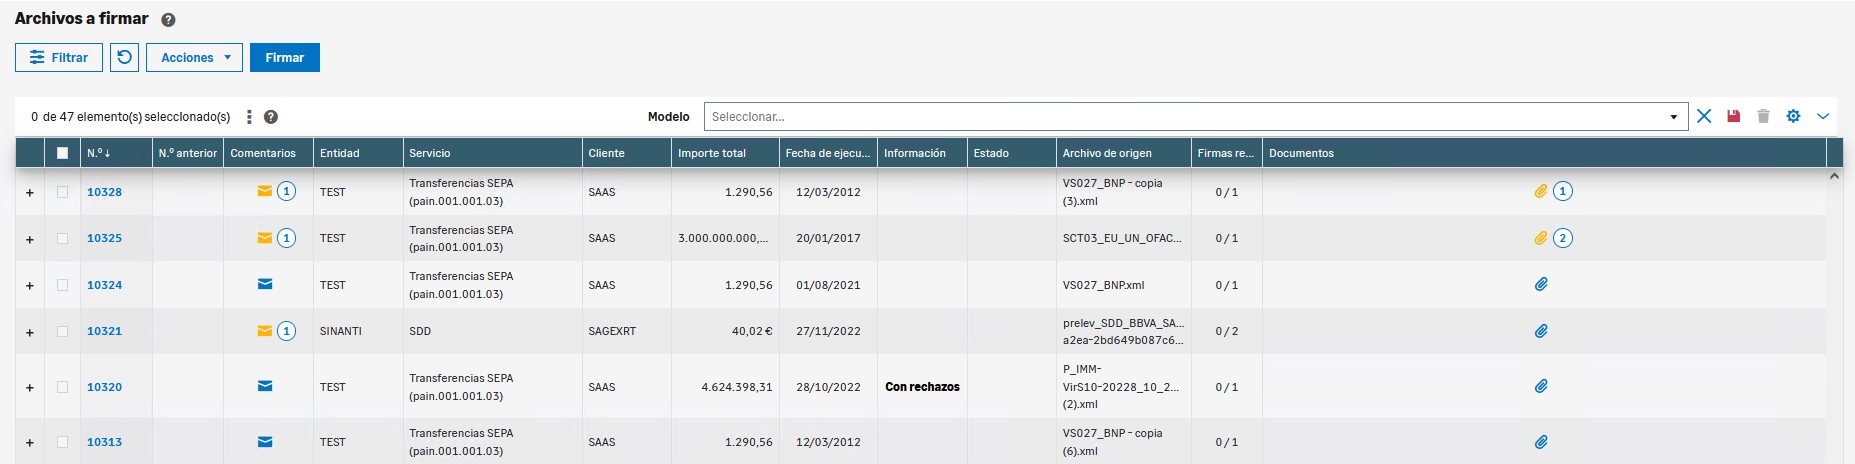This screenshot has height=464, width=1855.
Task: Open the attachment paperclip for row 10324
Action: (x=1541, y=285)
